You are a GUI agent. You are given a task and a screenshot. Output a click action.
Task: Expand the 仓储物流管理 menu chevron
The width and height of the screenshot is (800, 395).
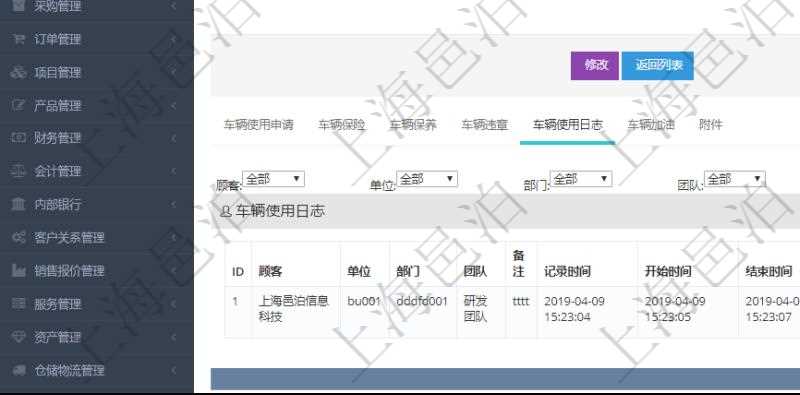point(173,370)
